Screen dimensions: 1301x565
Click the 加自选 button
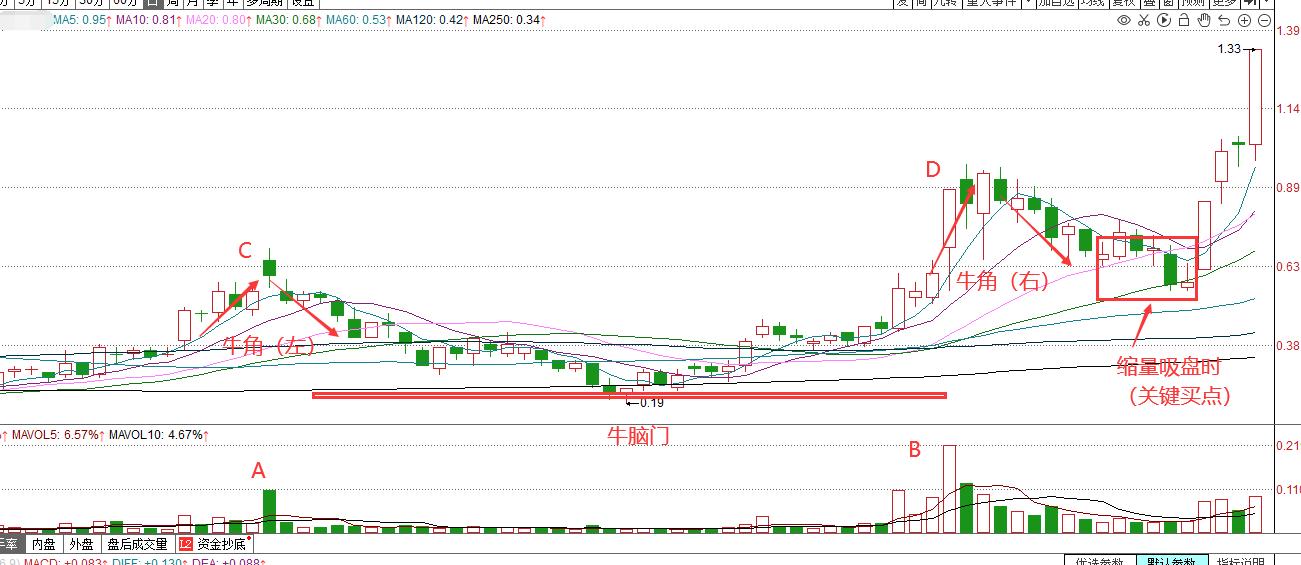click(x=1058, y=3)
